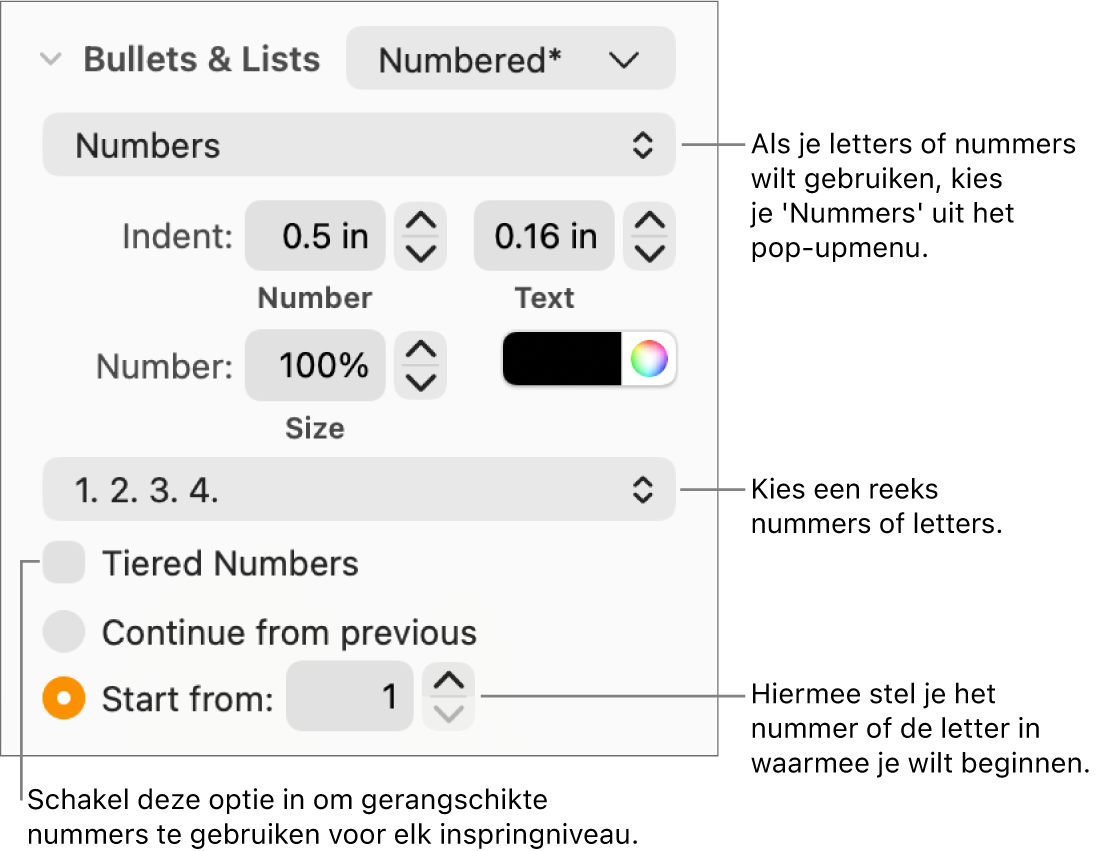Increase number size with up arrow
The height and width of the screenshot is (851, 1099).
[x=420, y=350]
